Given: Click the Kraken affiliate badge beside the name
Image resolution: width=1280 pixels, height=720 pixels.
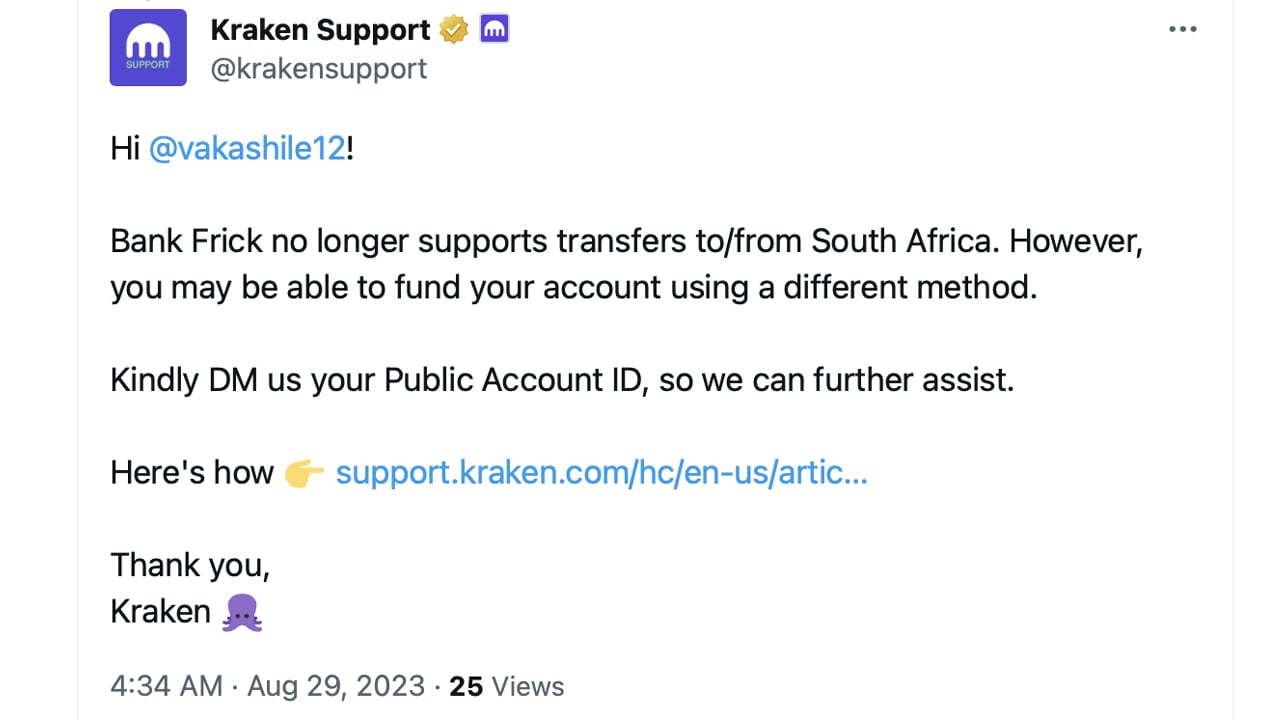Looking at the screenshot, I should tap(494, 30).
